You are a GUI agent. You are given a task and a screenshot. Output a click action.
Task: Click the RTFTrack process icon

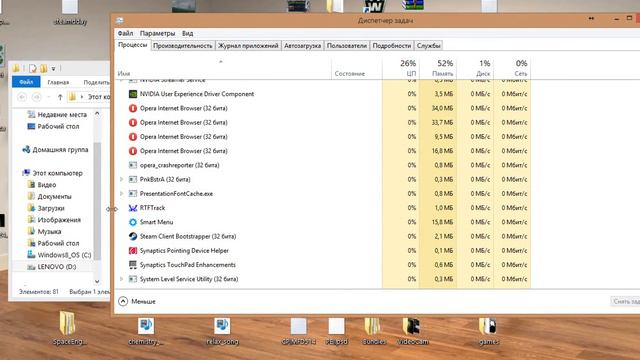pos(133,208)
